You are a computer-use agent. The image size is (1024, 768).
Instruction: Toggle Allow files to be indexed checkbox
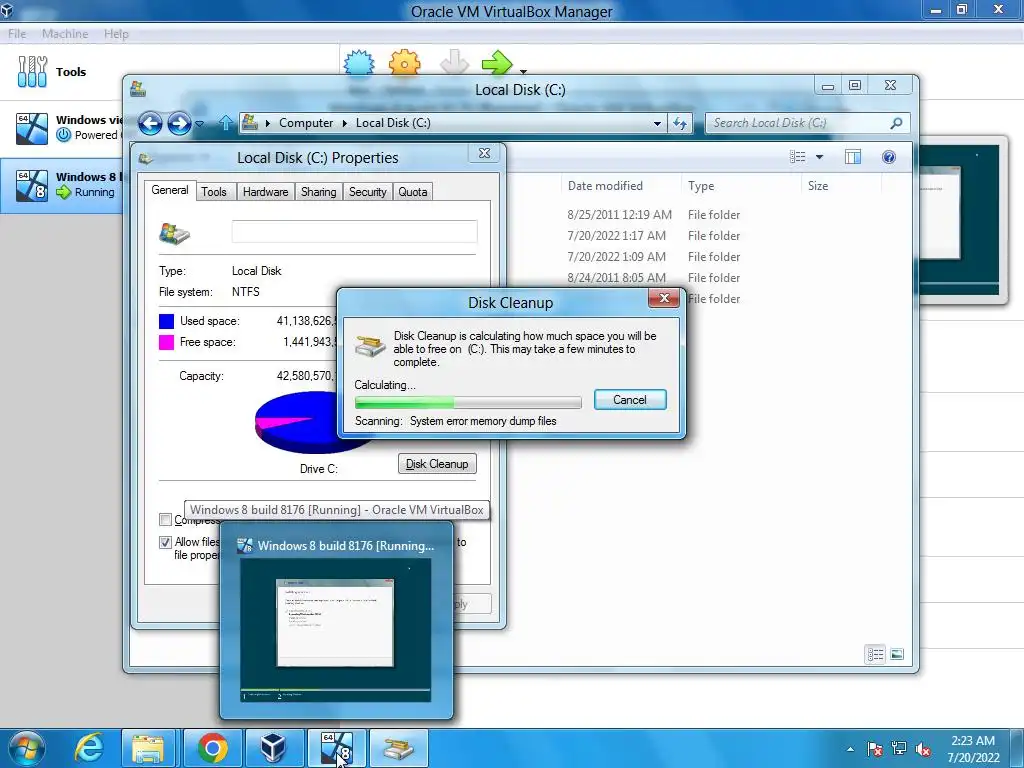tap(165, 542)
